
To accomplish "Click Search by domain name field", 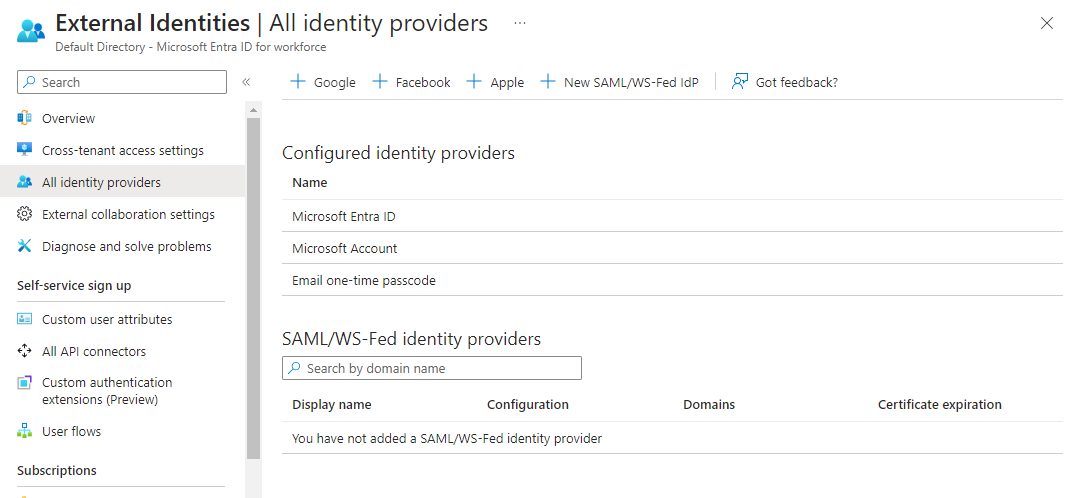I will [x=432, y=368].
